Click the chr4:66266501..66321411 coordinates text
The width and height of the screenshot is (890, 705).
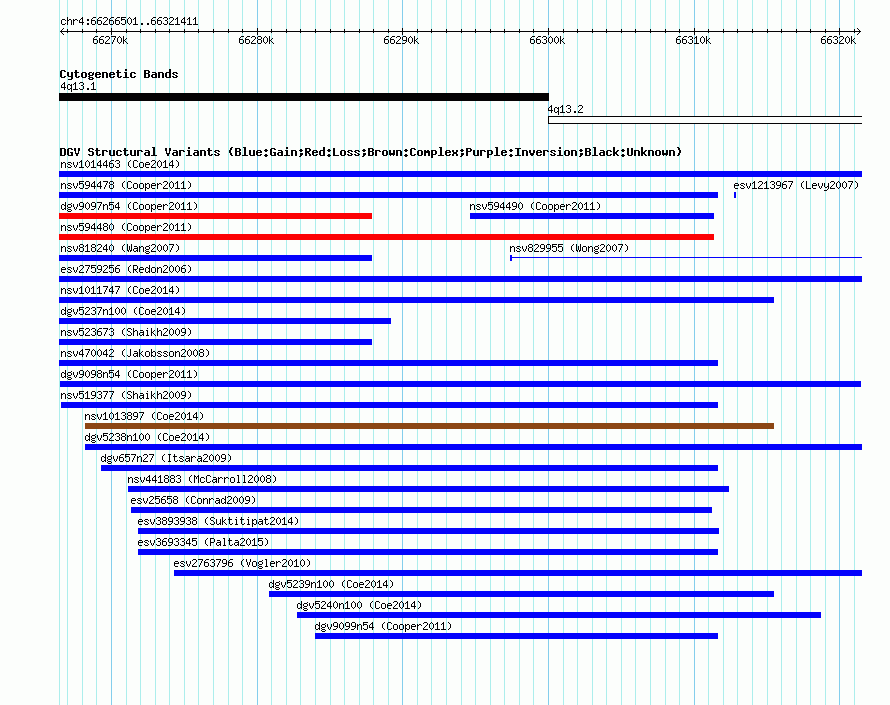129,22
